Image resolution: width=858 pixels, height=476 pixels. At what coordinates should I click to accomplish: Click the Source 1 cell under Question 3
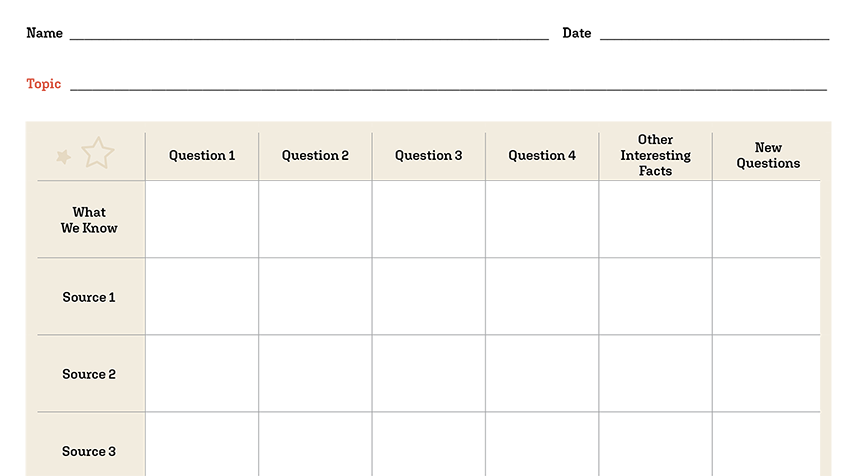428,297
